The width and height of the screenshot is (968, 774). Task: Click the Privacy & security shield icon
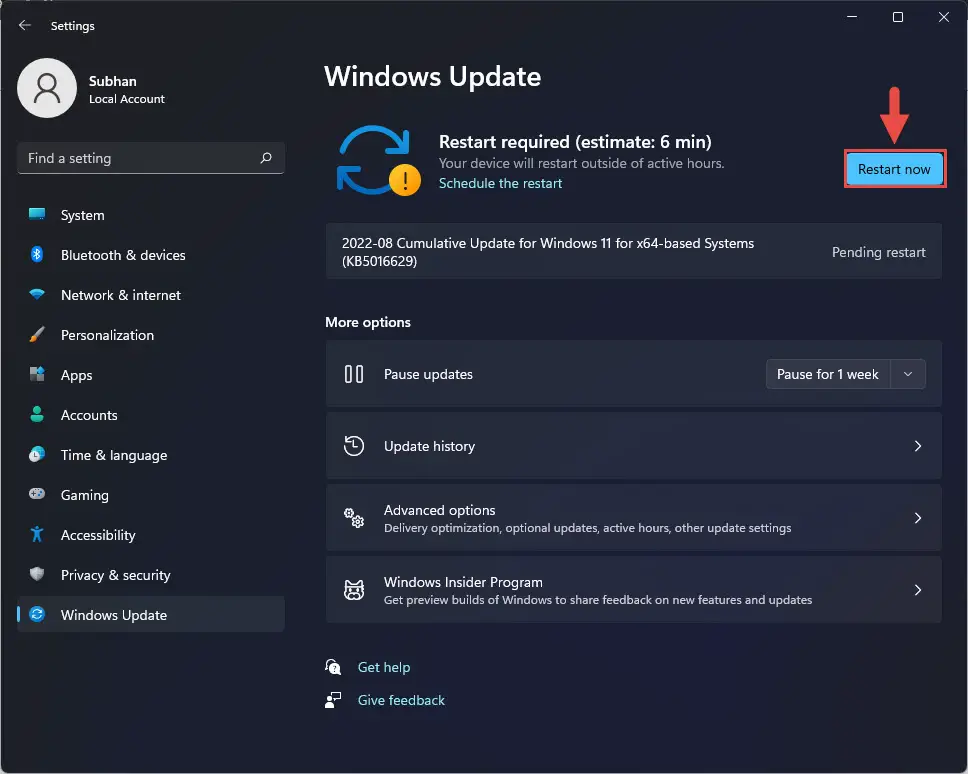[x=37, y=575]
